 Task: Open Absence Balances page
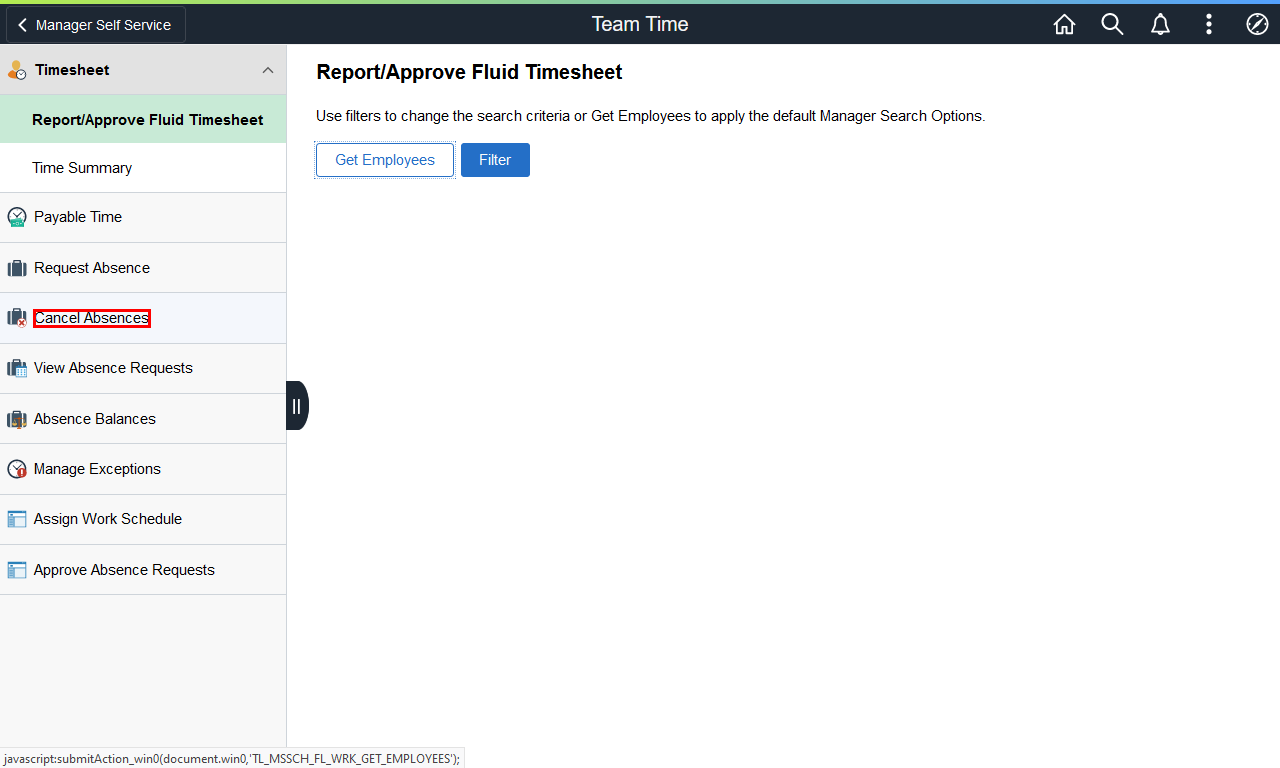pos(143,419)
